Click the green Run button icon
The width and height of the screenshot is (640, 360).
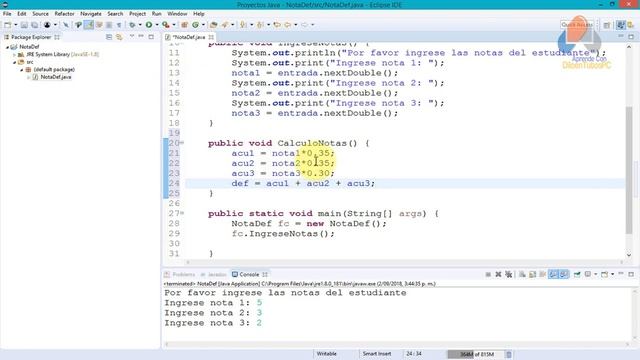149,25
